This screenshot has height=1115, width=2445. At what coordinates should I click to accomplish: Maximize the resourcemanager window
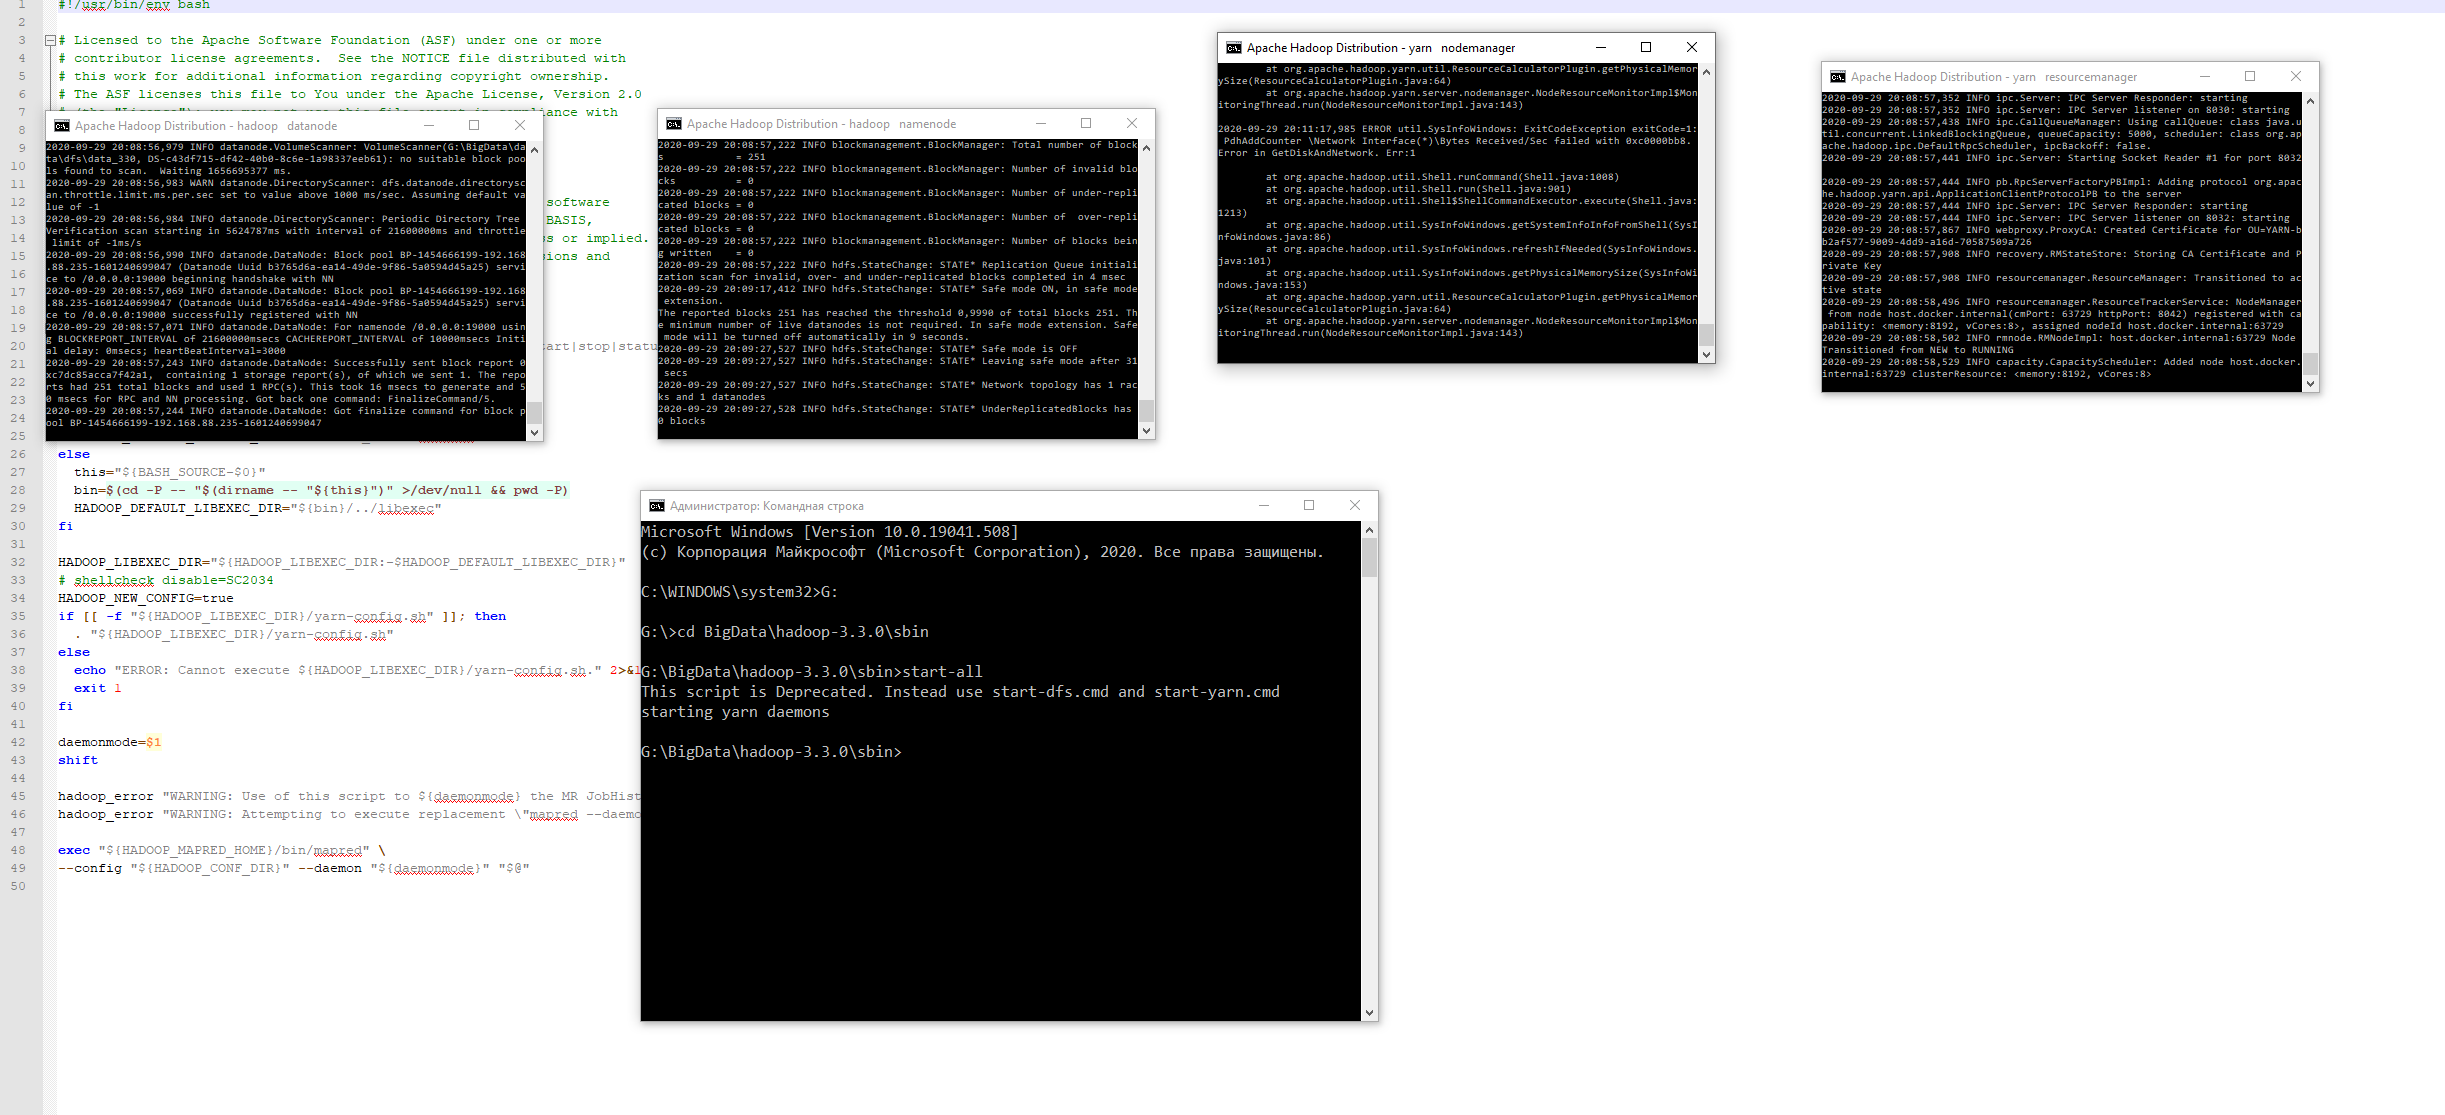pyautogui.click(x=2250, y=76)
